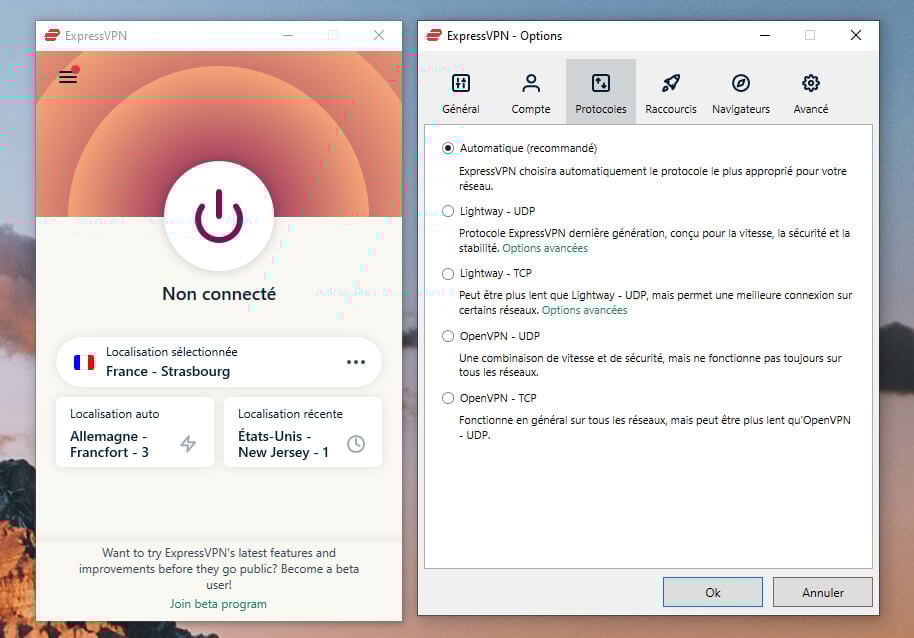Select the Protocoles tab icon

click(x=601, y=90)
